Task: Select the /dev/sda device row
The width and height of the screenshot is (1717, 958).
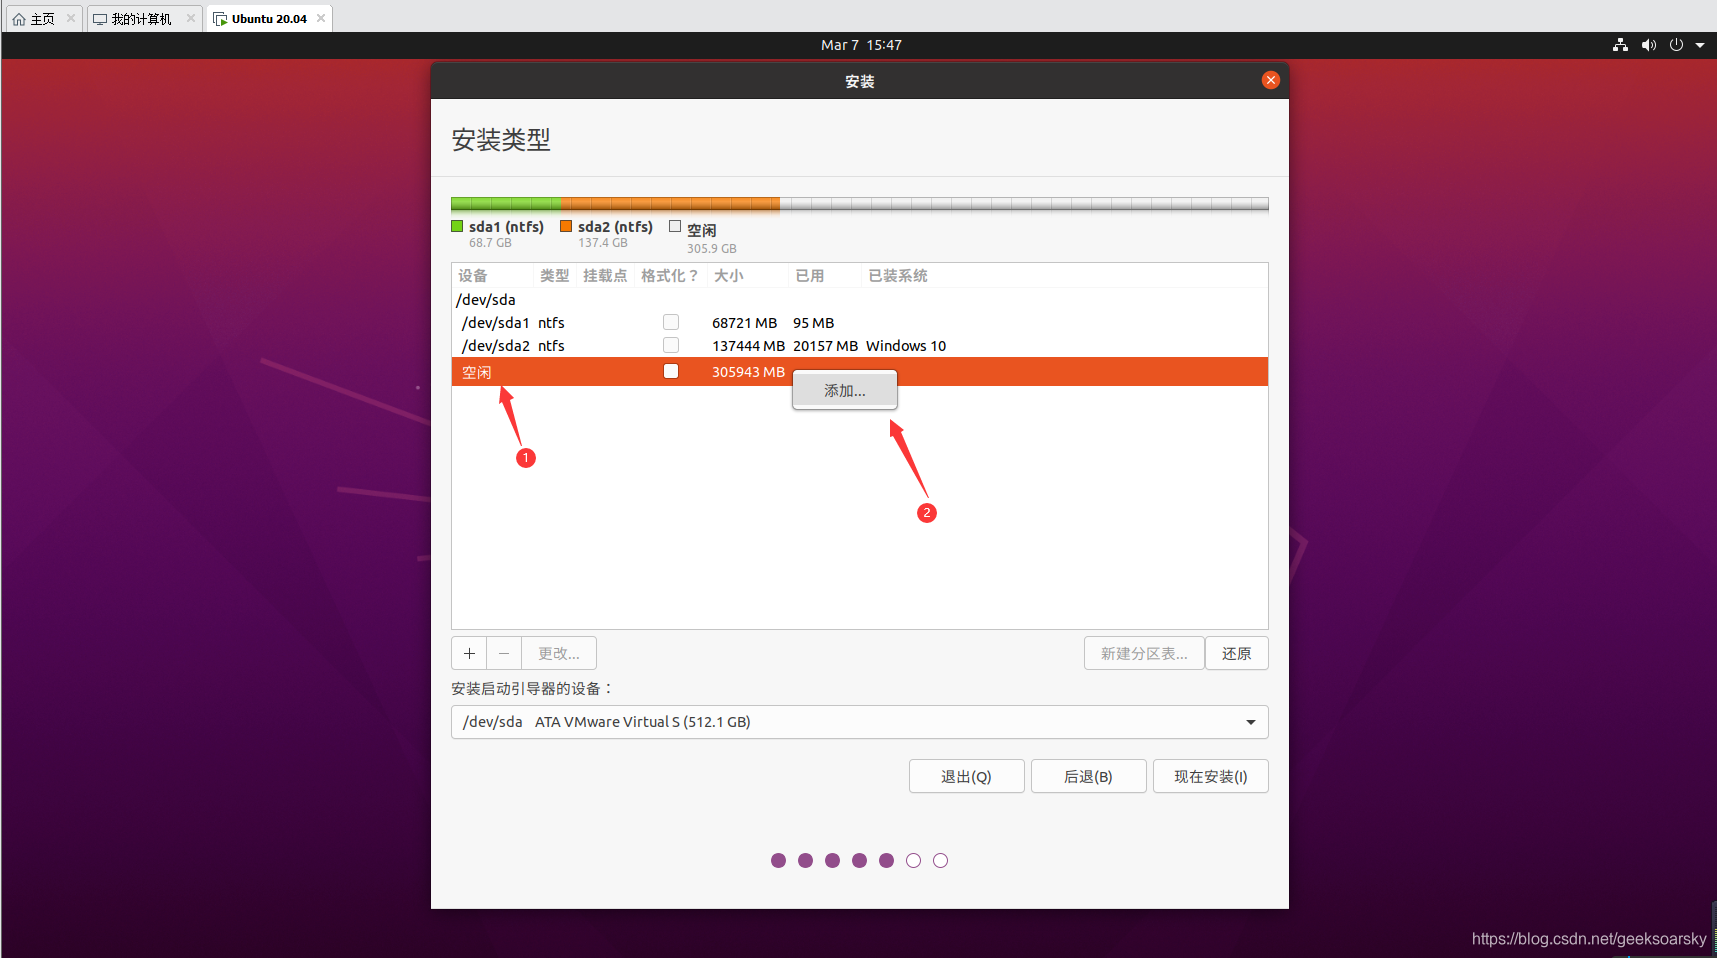Action: tap(860, 299)
